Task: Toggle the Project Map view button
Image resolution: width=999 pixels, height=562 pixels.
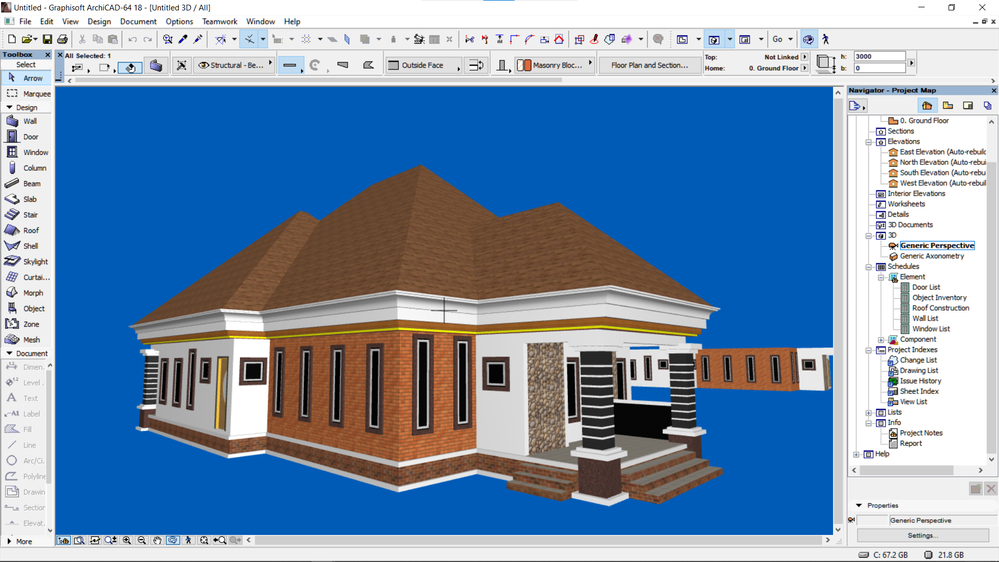Action: tap(927, 106)
